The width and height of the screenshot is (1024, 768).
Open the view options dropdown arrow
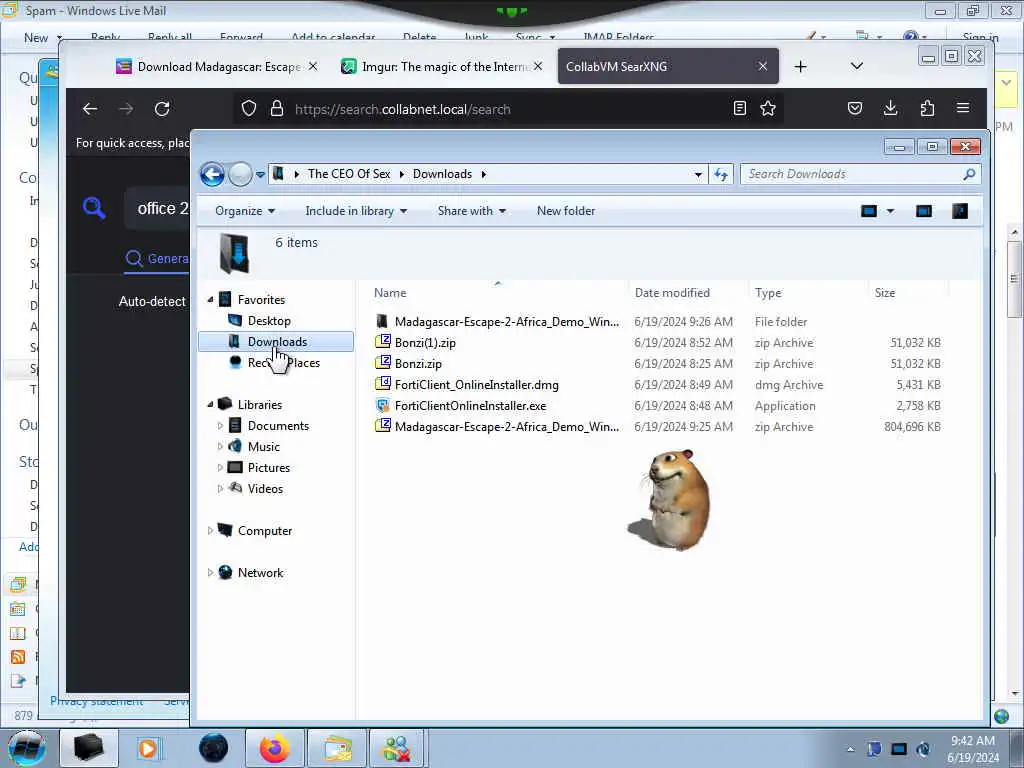890,211
